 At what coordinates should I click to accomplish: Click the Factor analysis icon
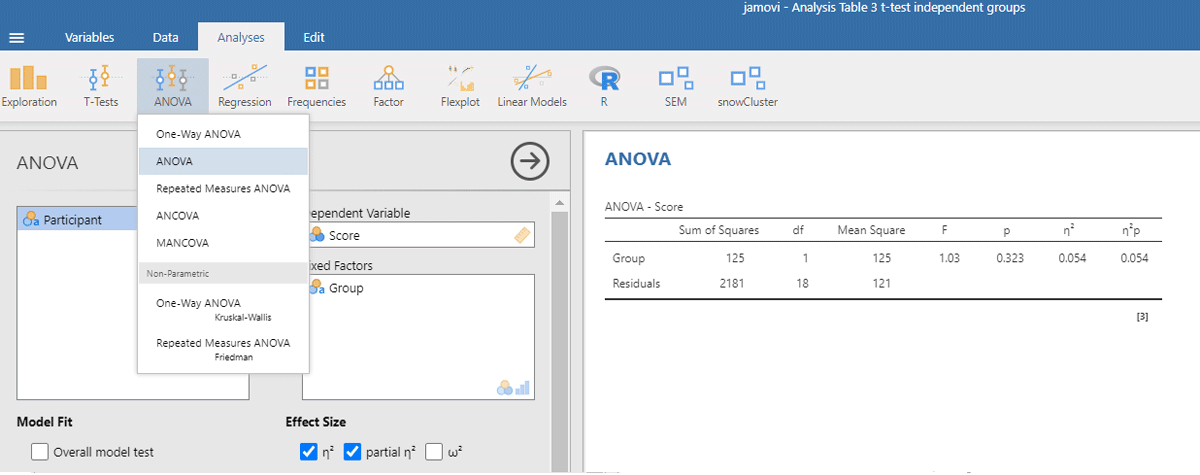[388, 86]
